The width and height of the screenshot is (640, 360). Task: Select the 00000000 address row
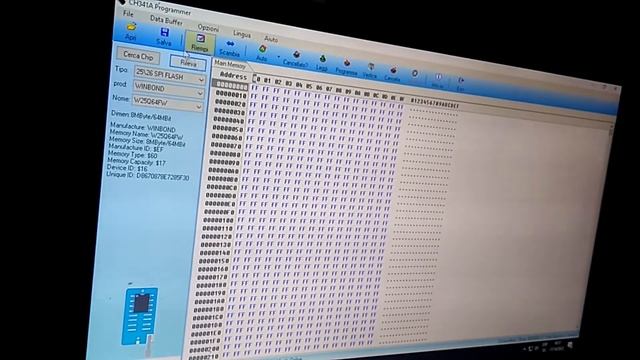231,85
